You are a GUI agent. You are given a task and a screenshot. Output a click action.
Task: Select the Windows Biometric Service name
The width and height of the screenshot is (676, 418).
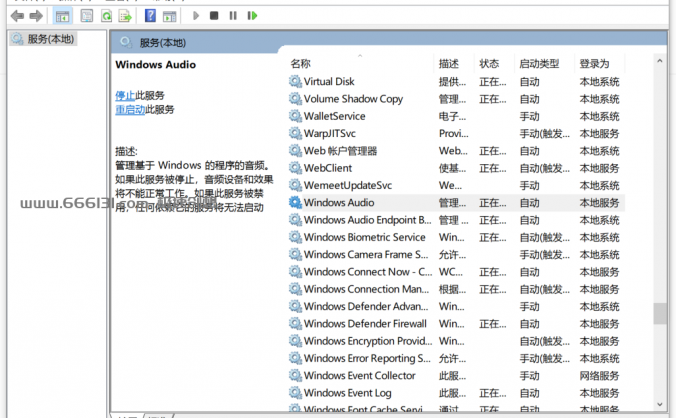tap(365, 237)
